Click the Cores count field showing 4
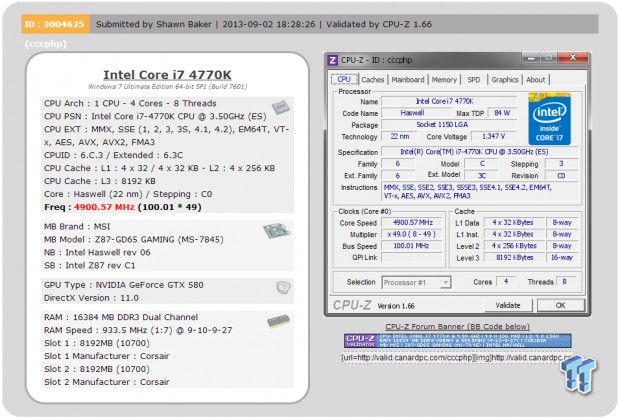620x418 pixels. point(506,282)
